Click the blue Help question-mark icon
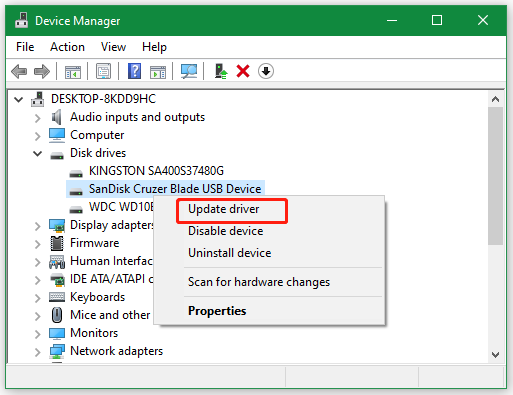 click(135, 71)
